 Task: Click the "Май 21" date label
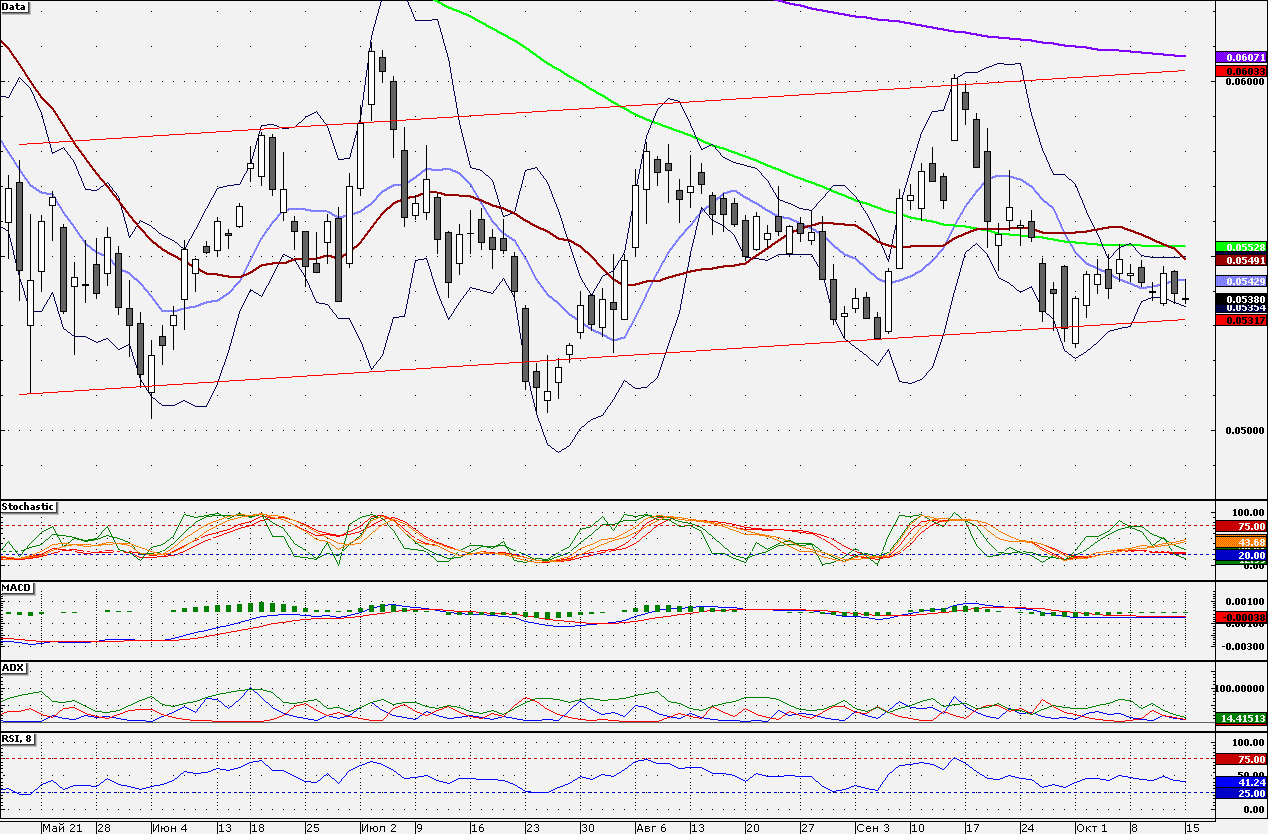pos(62,828)
